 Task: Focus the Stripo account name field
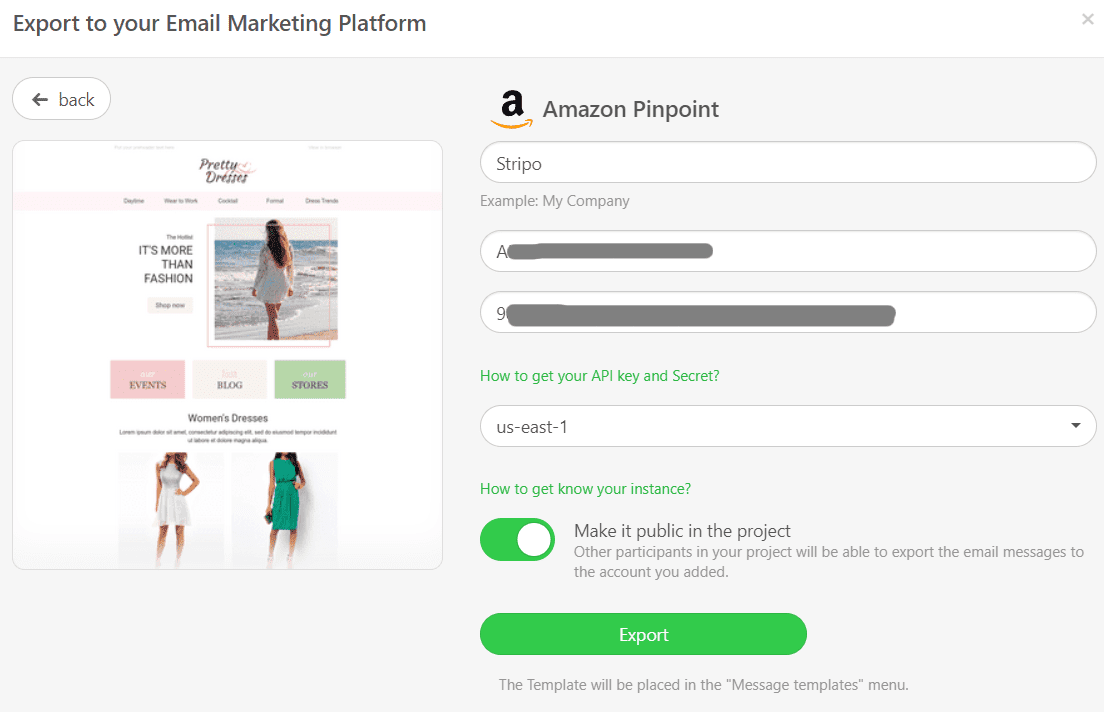(788, 163)
